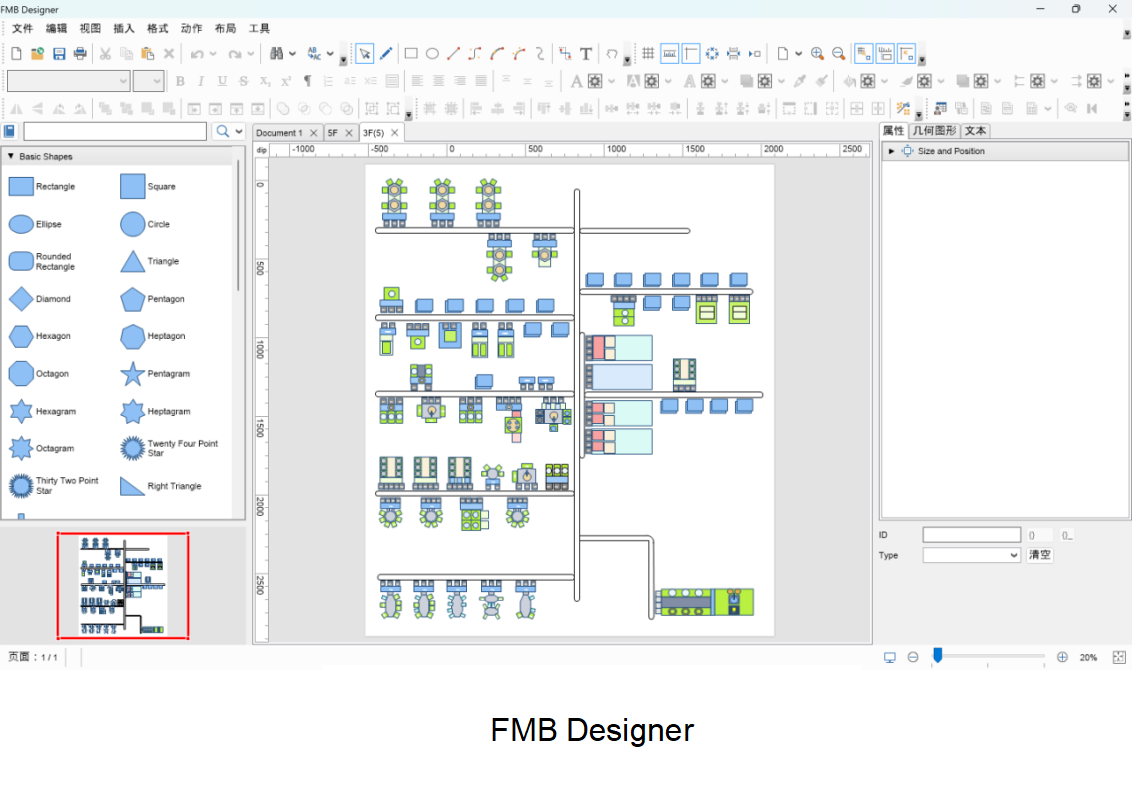Create a new document with toolbar icon
The height and width of the screenshot is (785, 1132).
point(16,53)
